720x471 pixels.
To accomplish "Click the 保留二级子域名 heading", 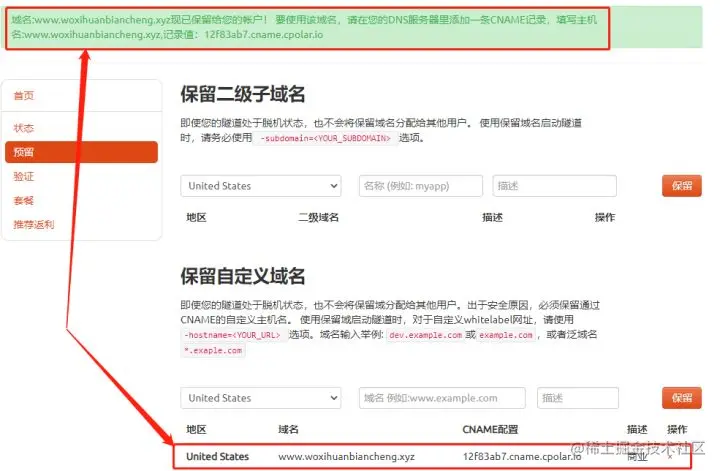I will [x=242, y=94].
